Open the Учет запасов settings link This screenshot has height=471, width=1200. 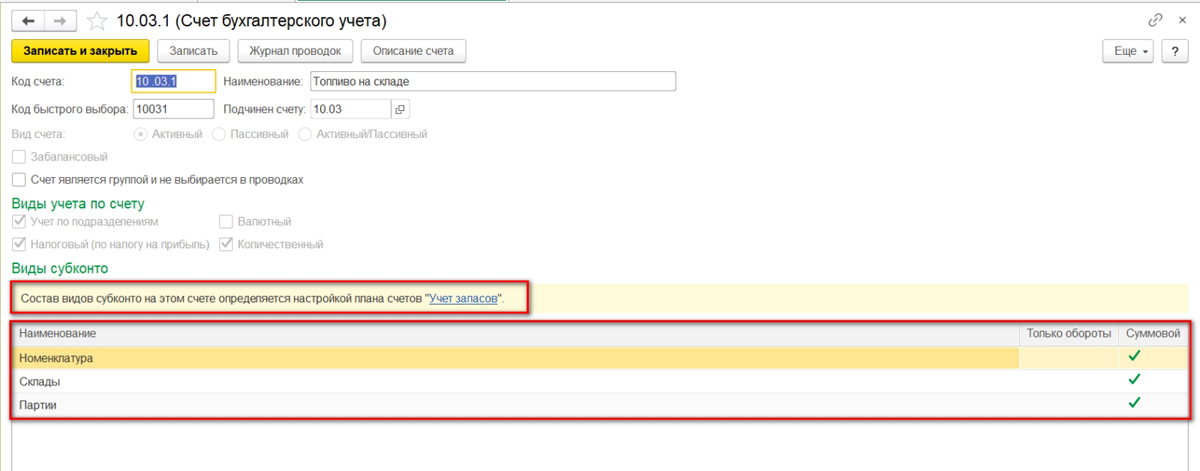462,298
